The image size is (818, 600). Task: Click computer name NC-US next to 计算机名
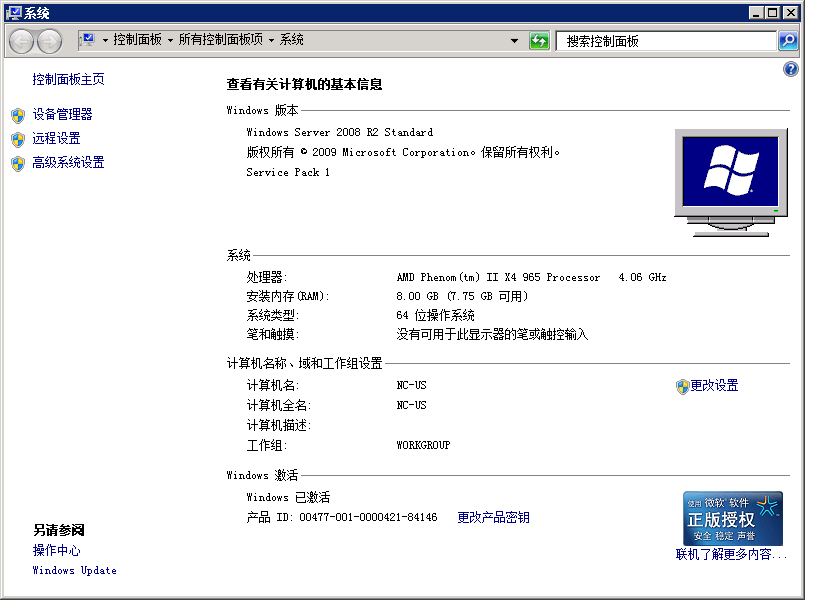pos(412,386)
